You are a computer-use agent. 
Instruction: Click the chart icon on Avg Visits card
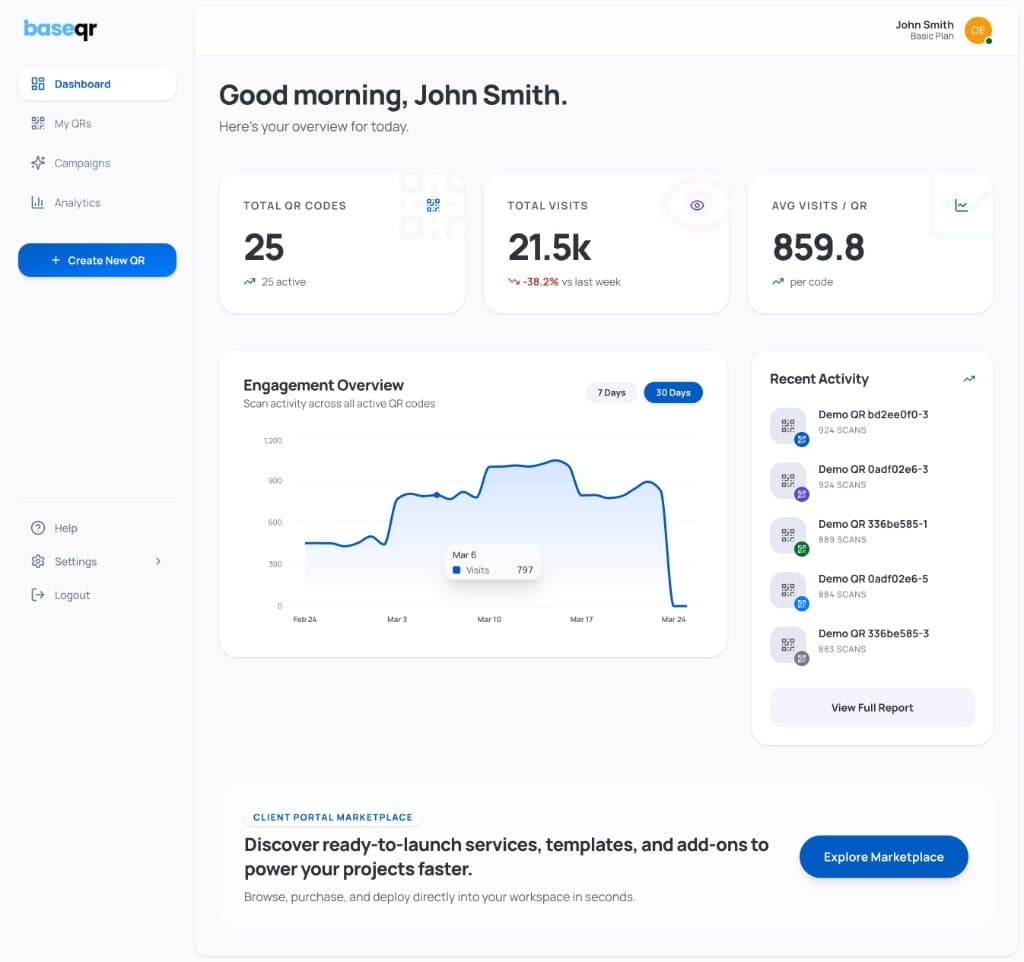click(961, 204)
